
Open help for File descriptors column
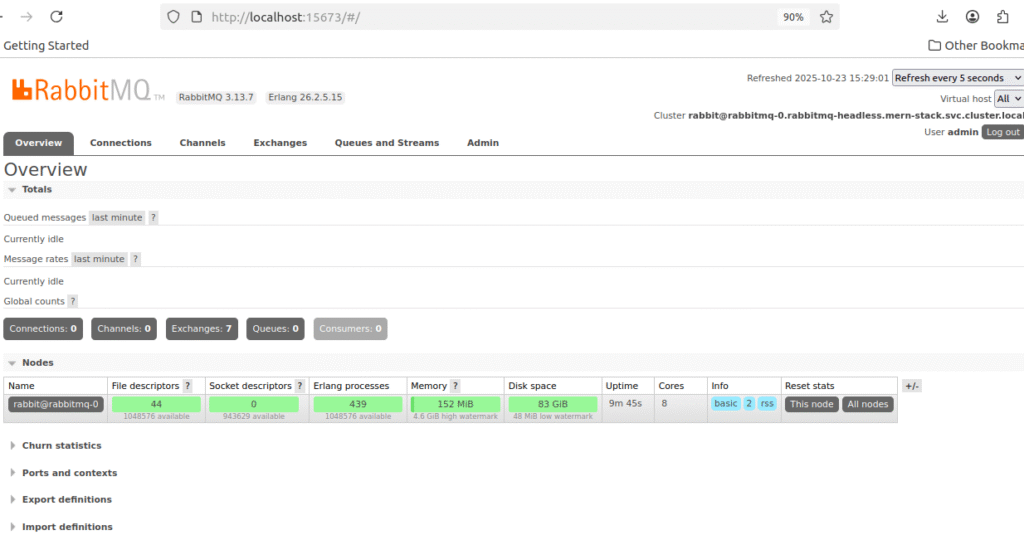187,386
